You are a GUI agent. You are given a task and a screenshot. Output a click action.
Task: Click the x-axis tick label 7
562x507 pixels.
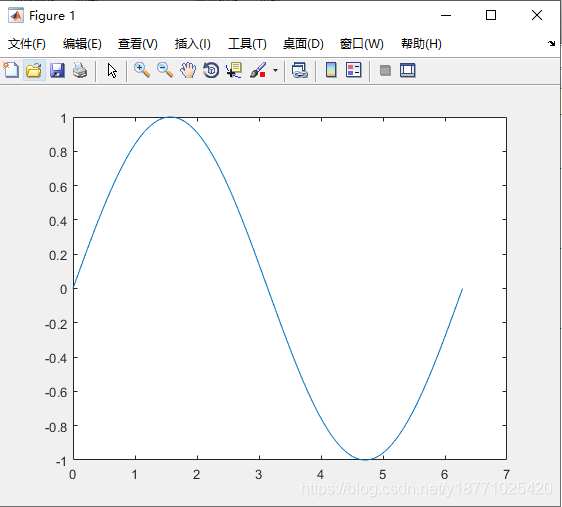pyautogui.click(x=506, y=475)
